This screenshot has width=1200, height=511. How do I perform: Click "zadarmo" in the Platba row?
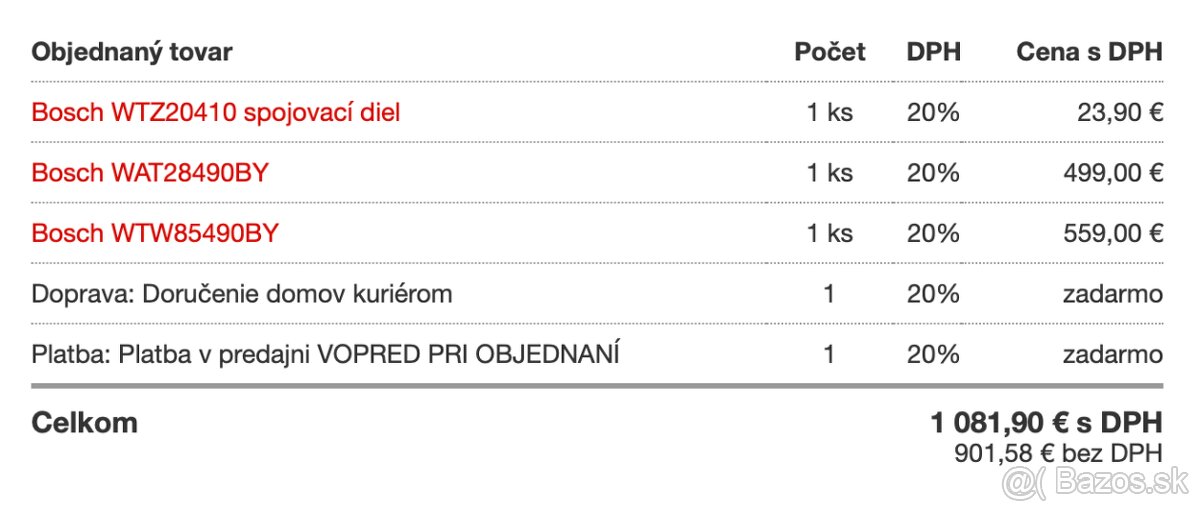pyautogui.click(x=1112, y=354)
